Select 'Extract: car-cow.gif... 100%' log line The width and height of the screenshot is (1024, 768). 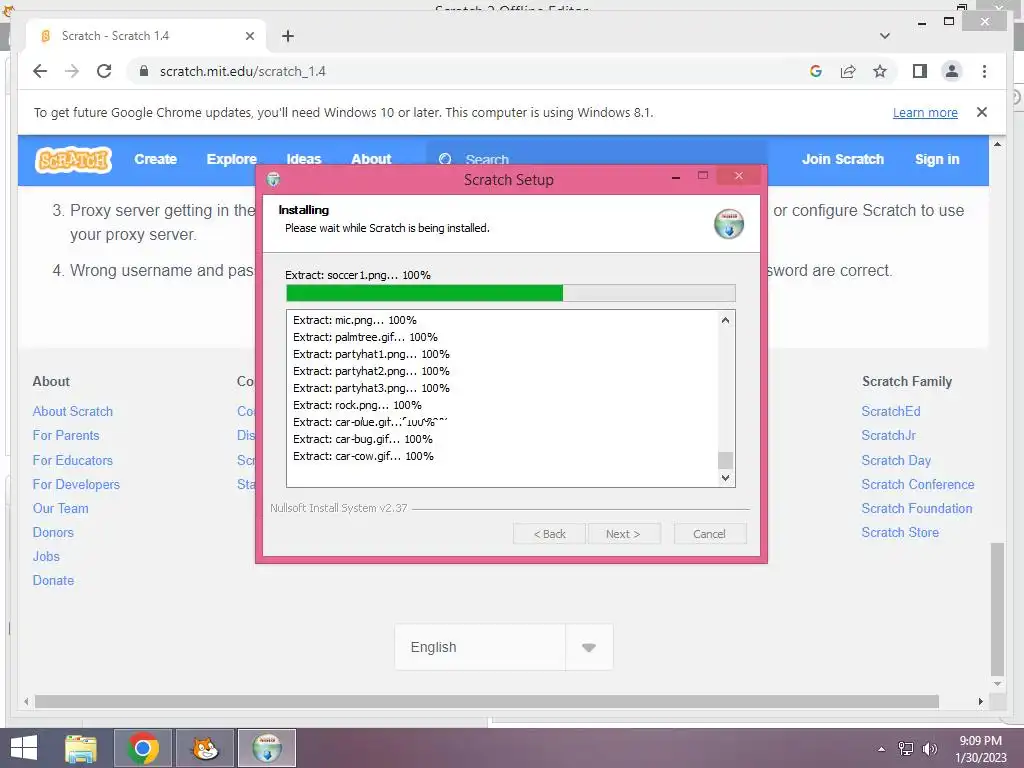[x=363, y=456]
